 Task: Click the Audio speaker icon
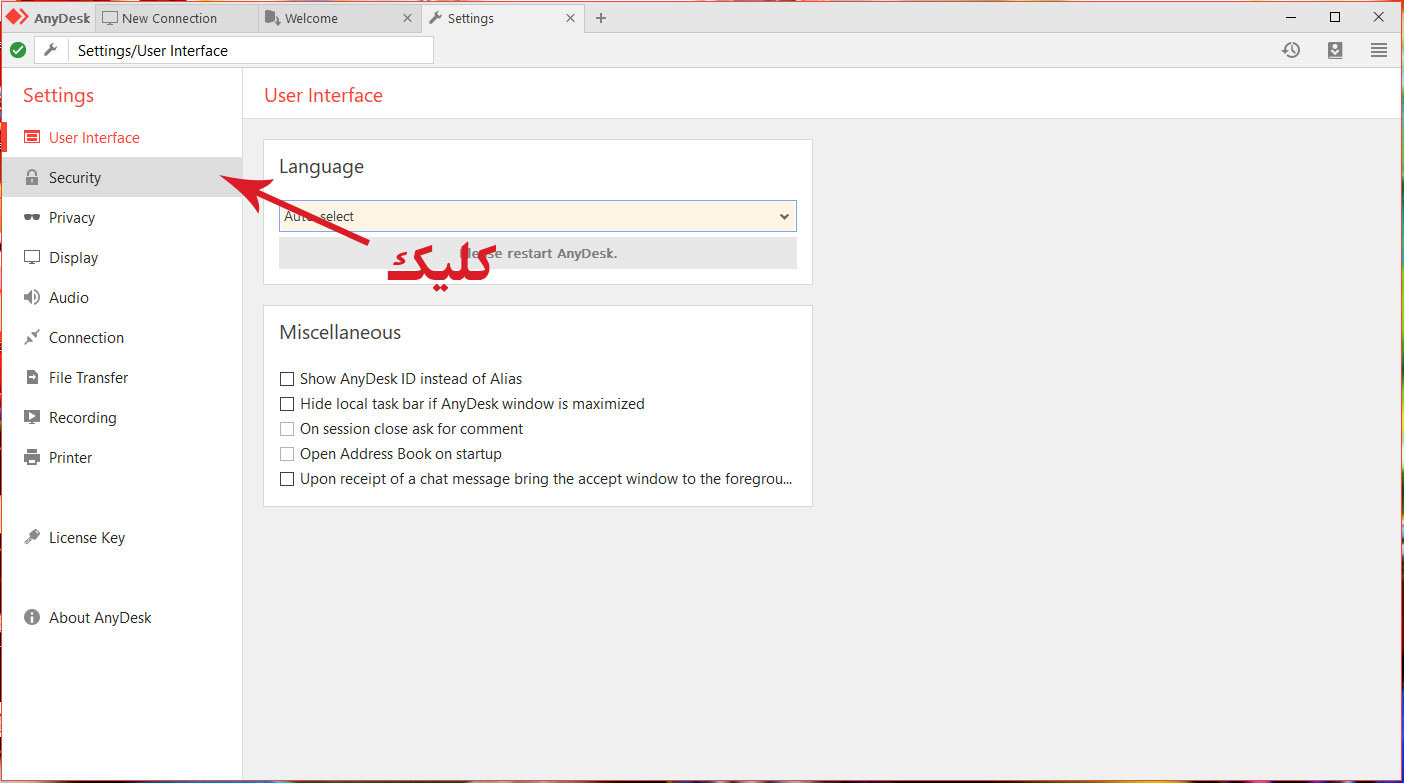[x=32, y=298]
